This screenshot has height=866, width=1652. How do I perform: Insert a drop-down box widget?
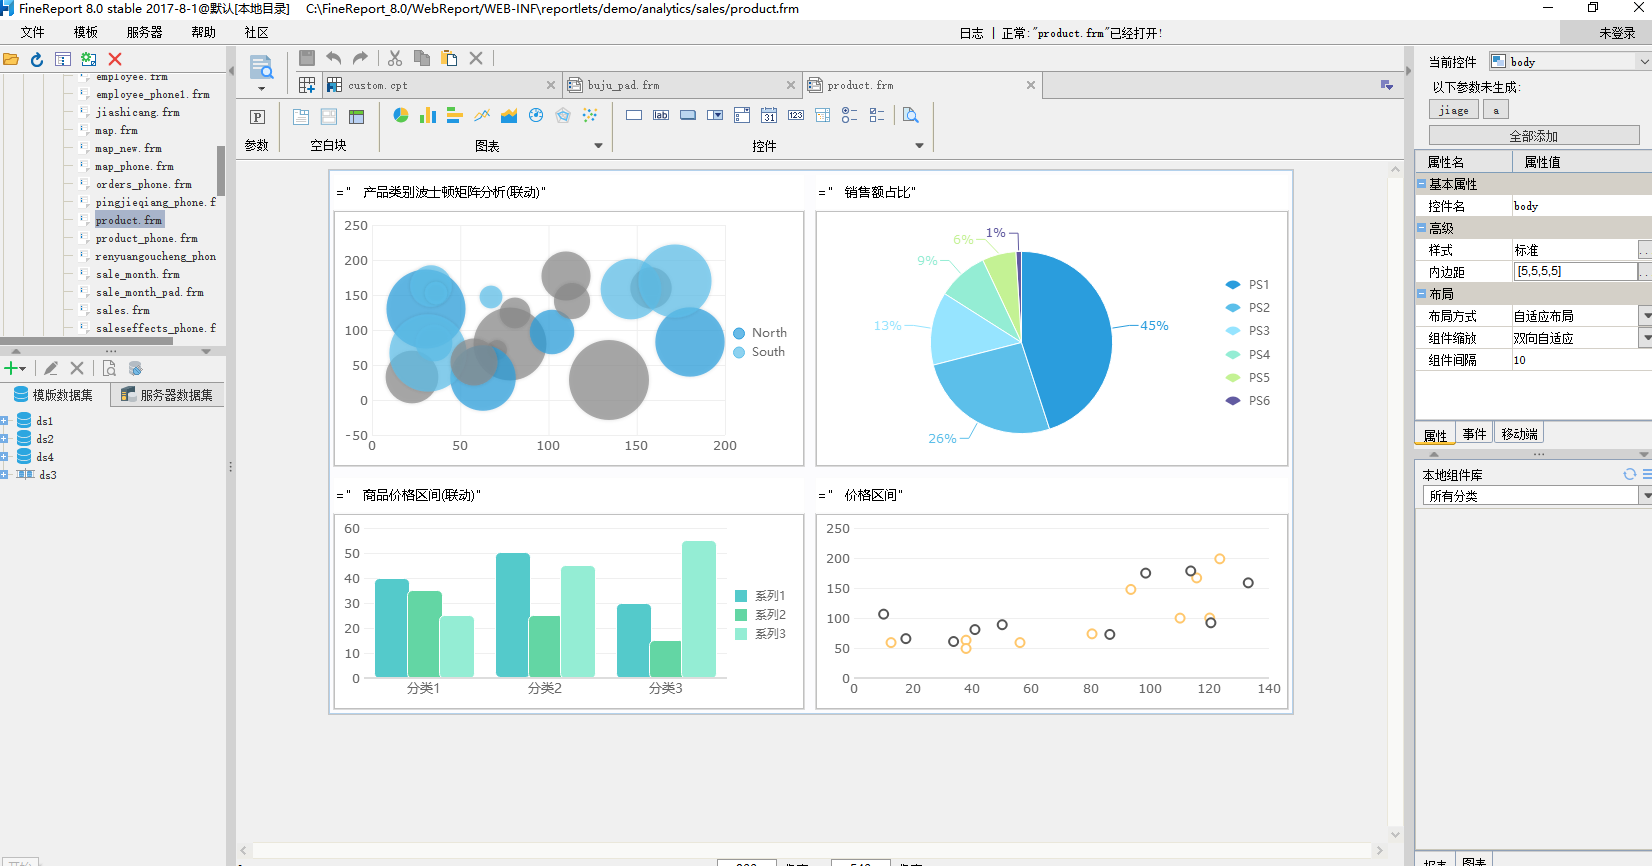click(x=715, y=115)
